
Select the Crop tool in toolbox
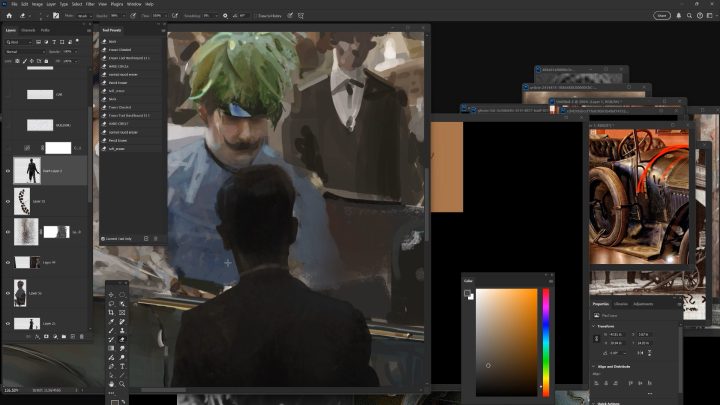(x=111, y=312)
